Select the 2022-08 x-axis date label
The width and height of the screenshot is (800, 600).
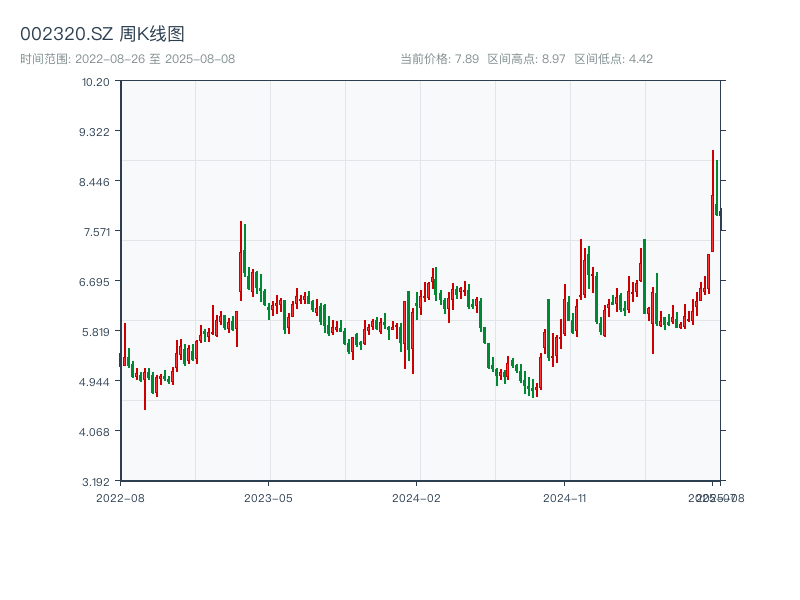(x=120, y=497)
